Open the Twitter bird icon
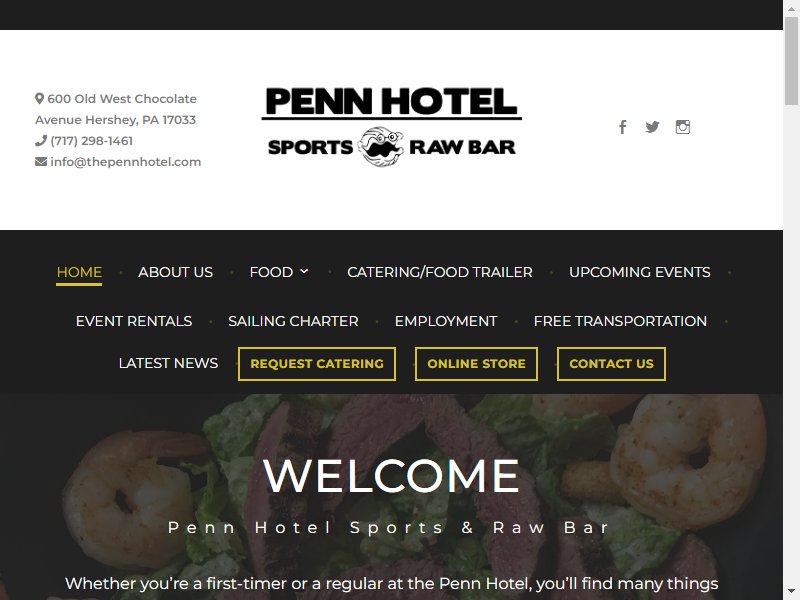Image resolution: width=800 pixels, height=600 pixels. (652, 127)
